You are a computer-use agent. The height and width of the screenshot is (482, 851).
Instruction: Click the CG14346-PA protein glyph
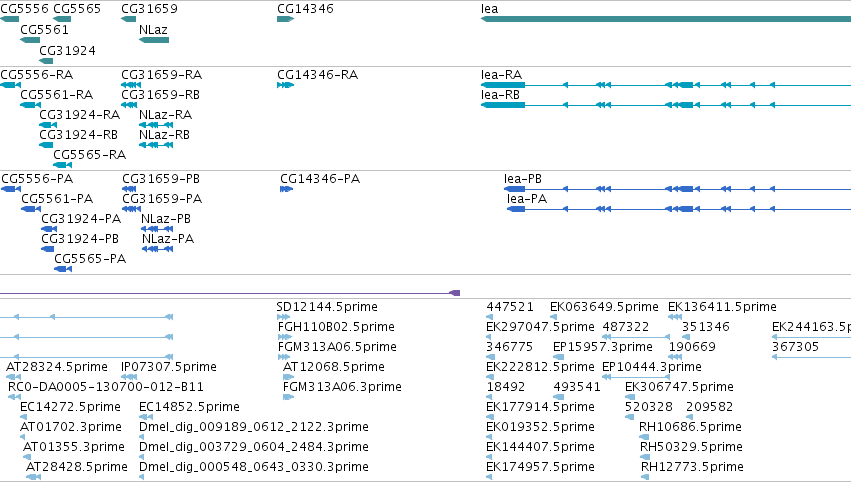[x=287, y=189]
